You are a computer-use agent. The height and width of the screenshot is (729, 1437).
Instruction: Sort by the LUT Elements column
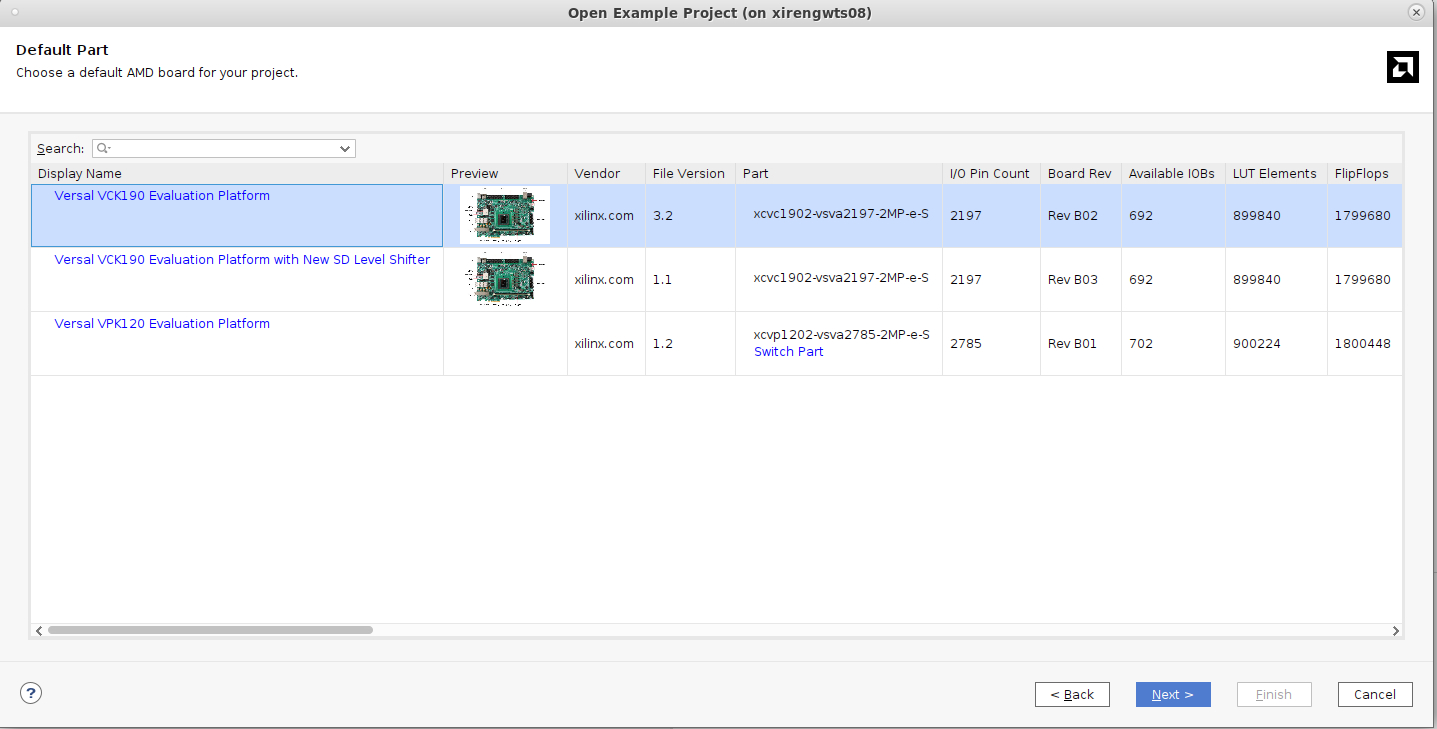click(1274, 173)
